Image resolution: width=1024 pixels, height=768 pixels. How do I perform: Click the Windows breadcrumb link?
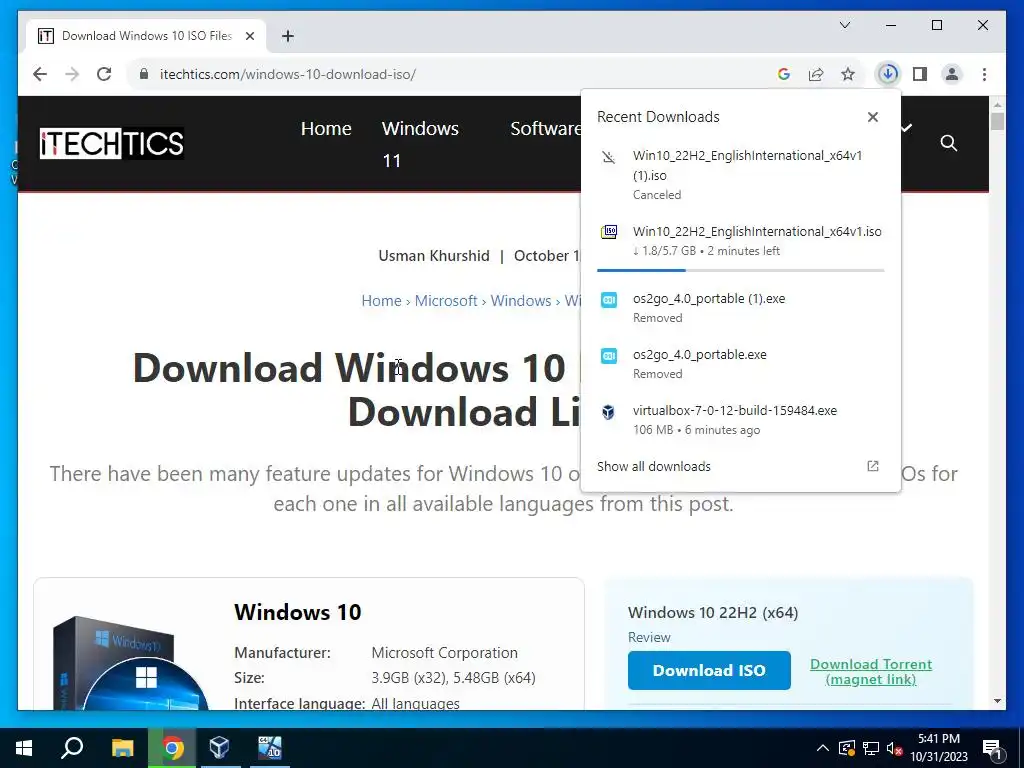coord(520,300)
